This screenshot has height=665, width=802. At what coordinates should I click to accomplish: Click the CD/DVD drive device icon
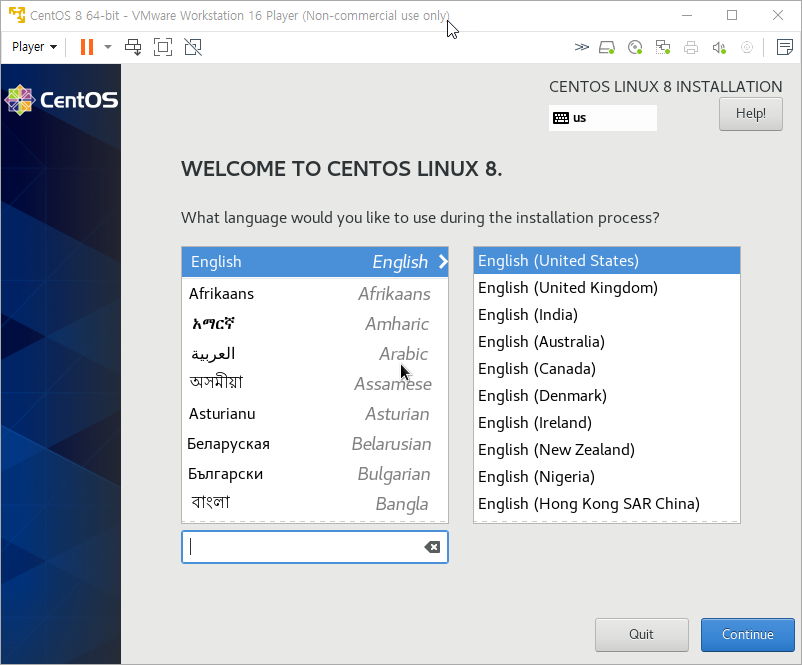pos(635,48)
